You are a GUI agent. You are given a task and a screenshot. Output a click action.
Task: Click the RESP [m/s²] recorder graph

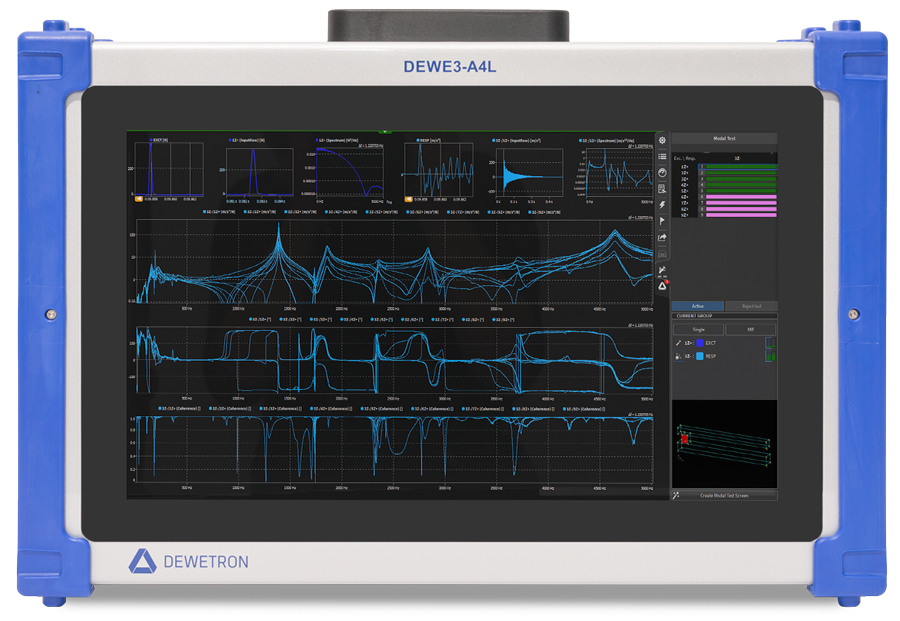[439, 169]
